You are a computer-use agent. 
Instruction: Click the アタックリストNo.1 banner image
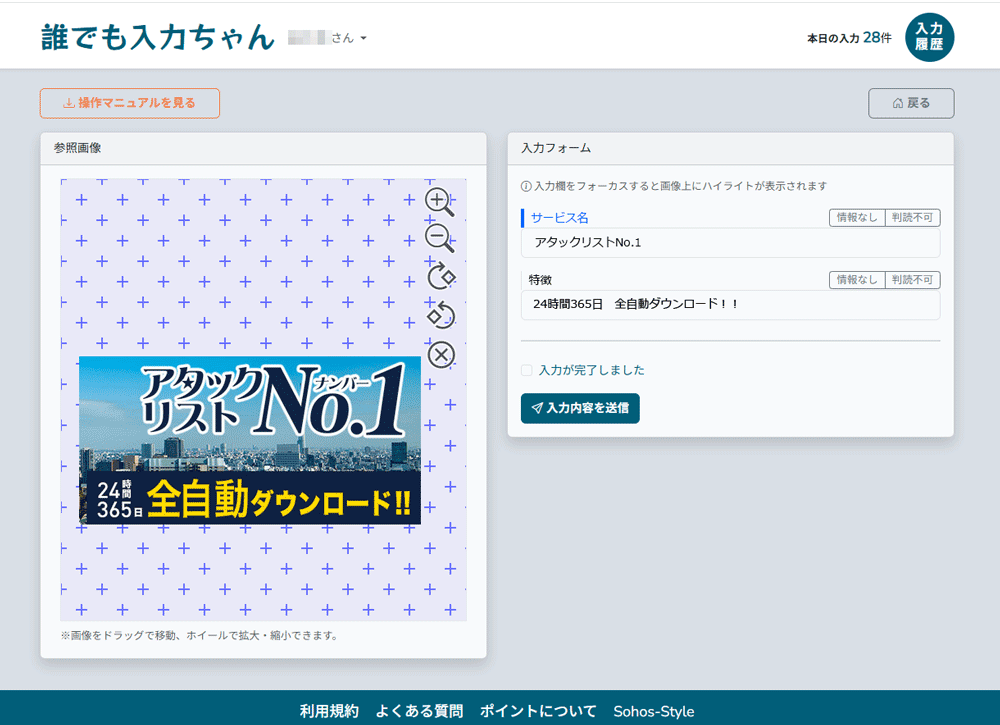click(250, 440)
